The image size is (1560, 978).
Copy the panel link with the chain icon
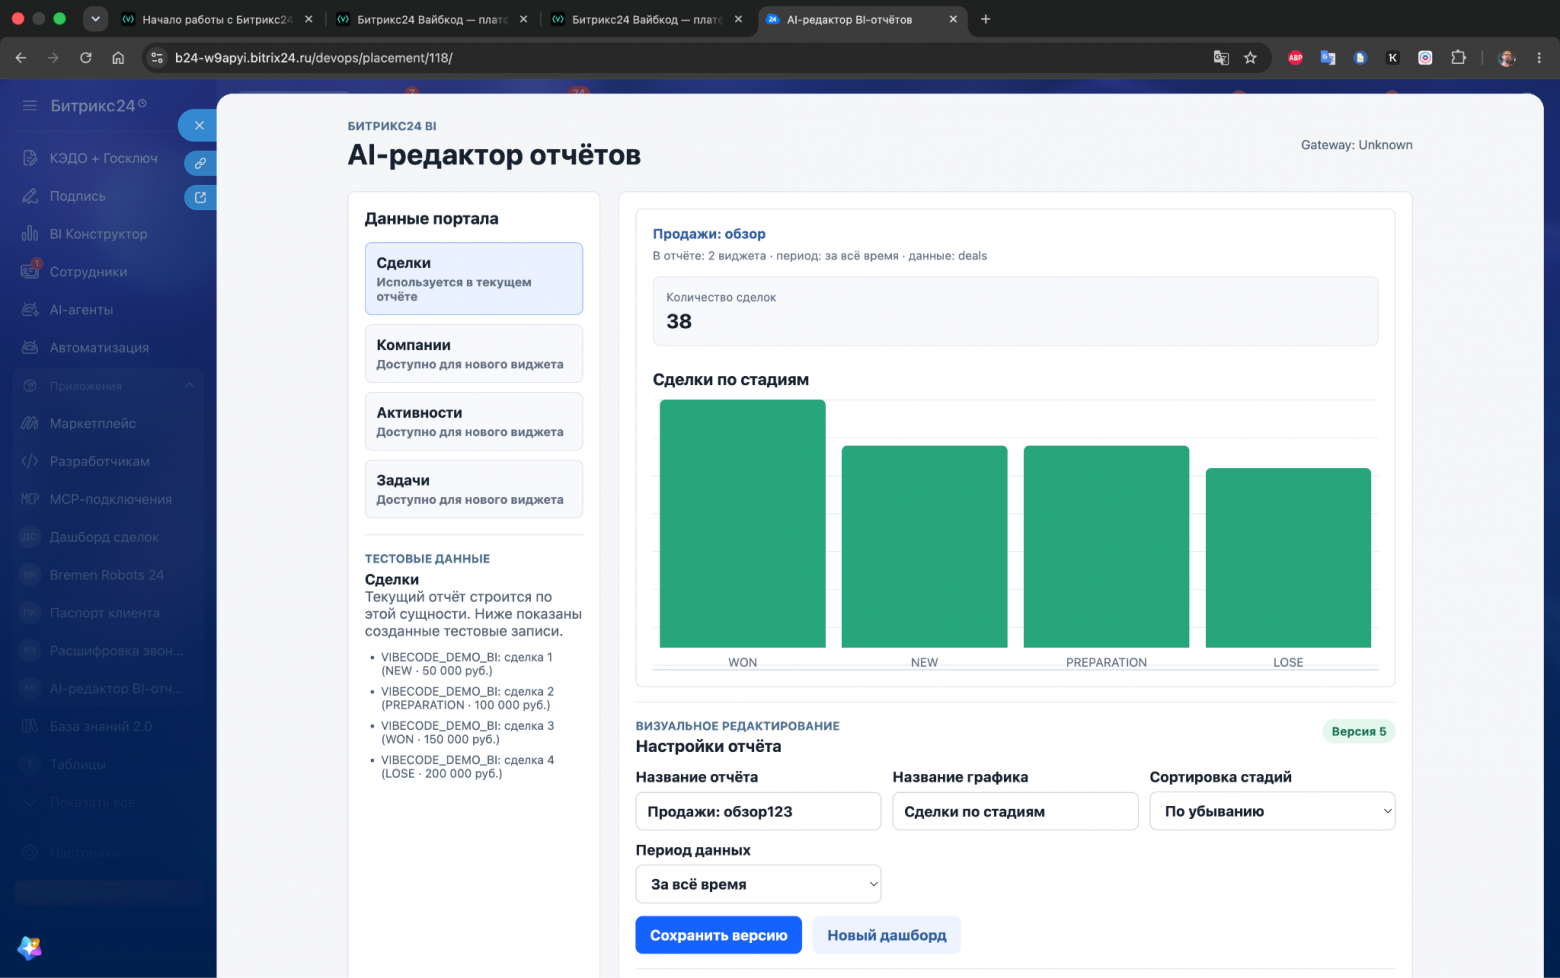(x=200, y=163)
